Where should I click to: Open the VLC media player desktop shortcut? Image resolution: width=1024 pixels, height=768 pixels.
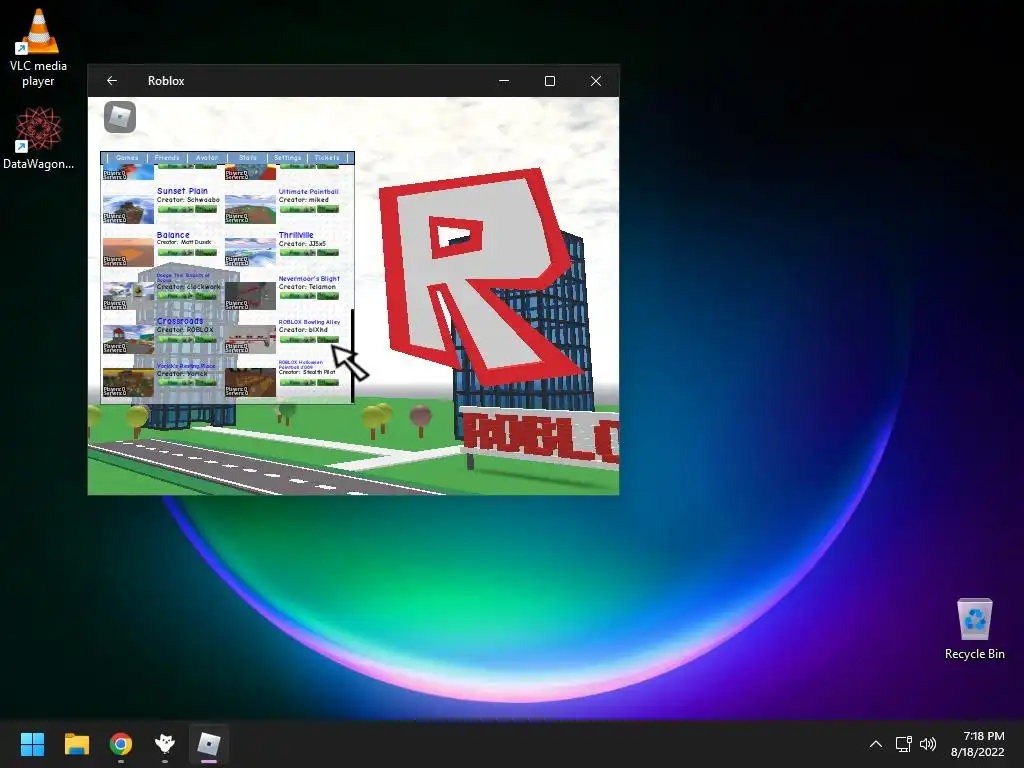pos(38,48)
